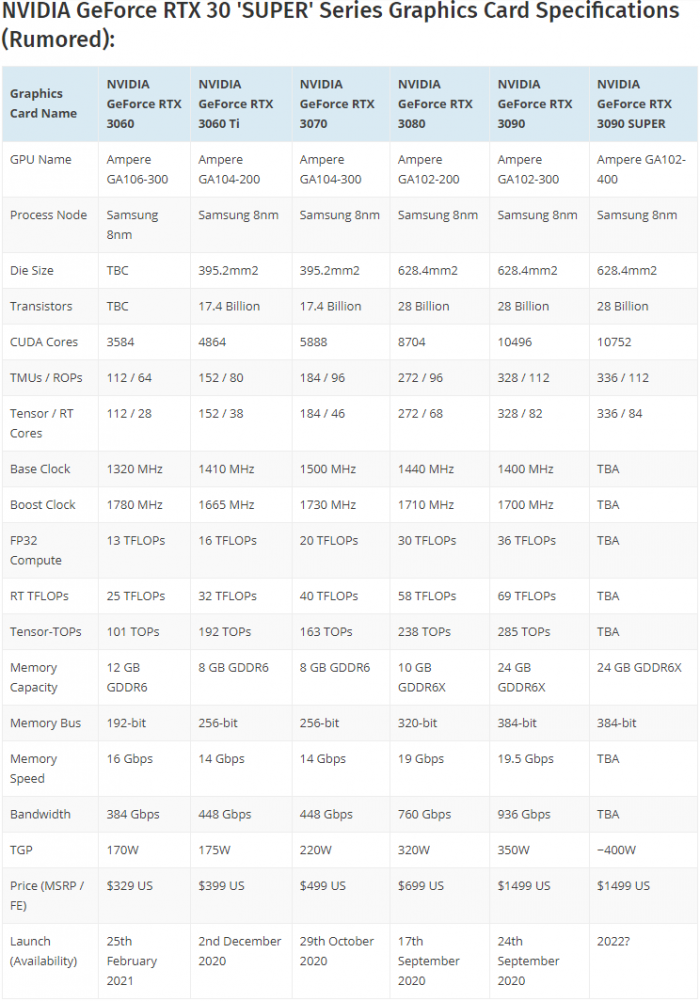Click the 10752 CUDA cores value

[614, 342]
